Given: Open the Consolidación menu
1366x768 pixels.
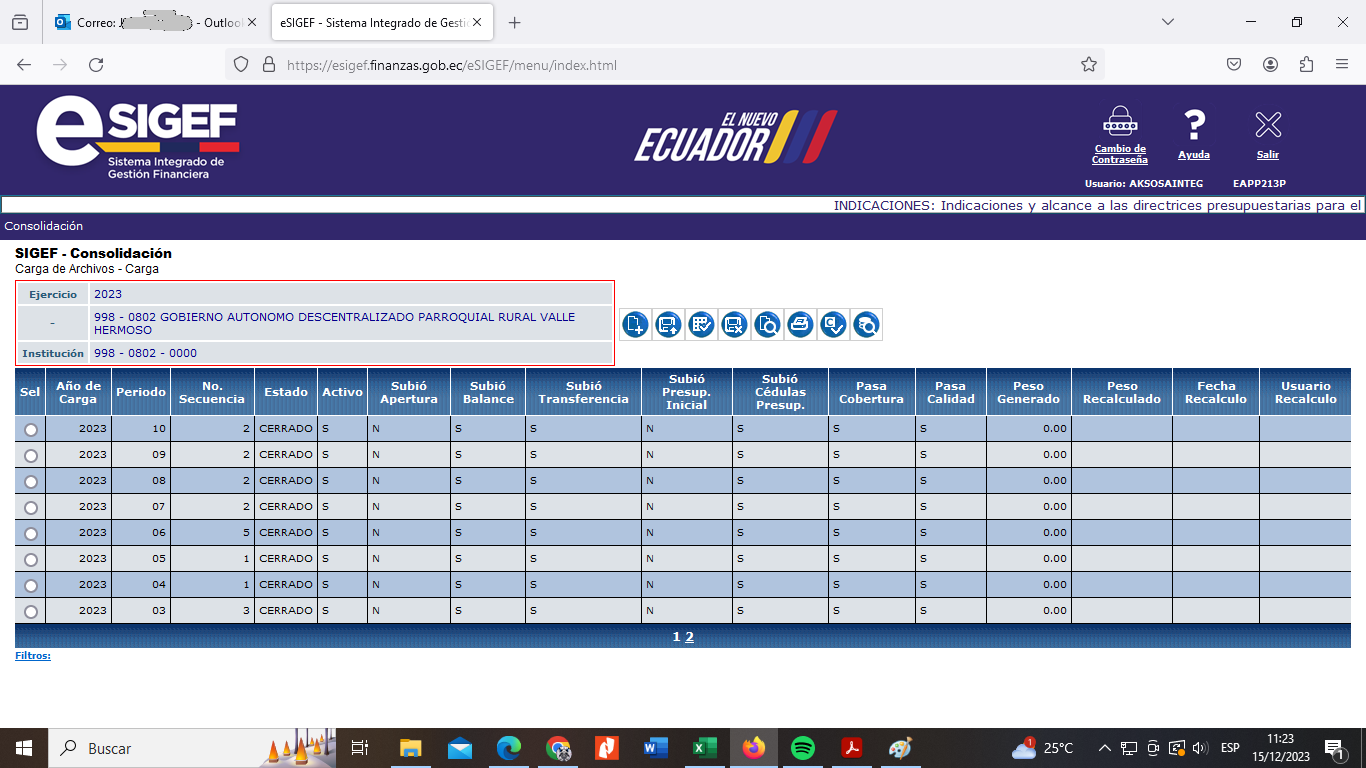Looking at the screenshot, I should click(44, 226).
